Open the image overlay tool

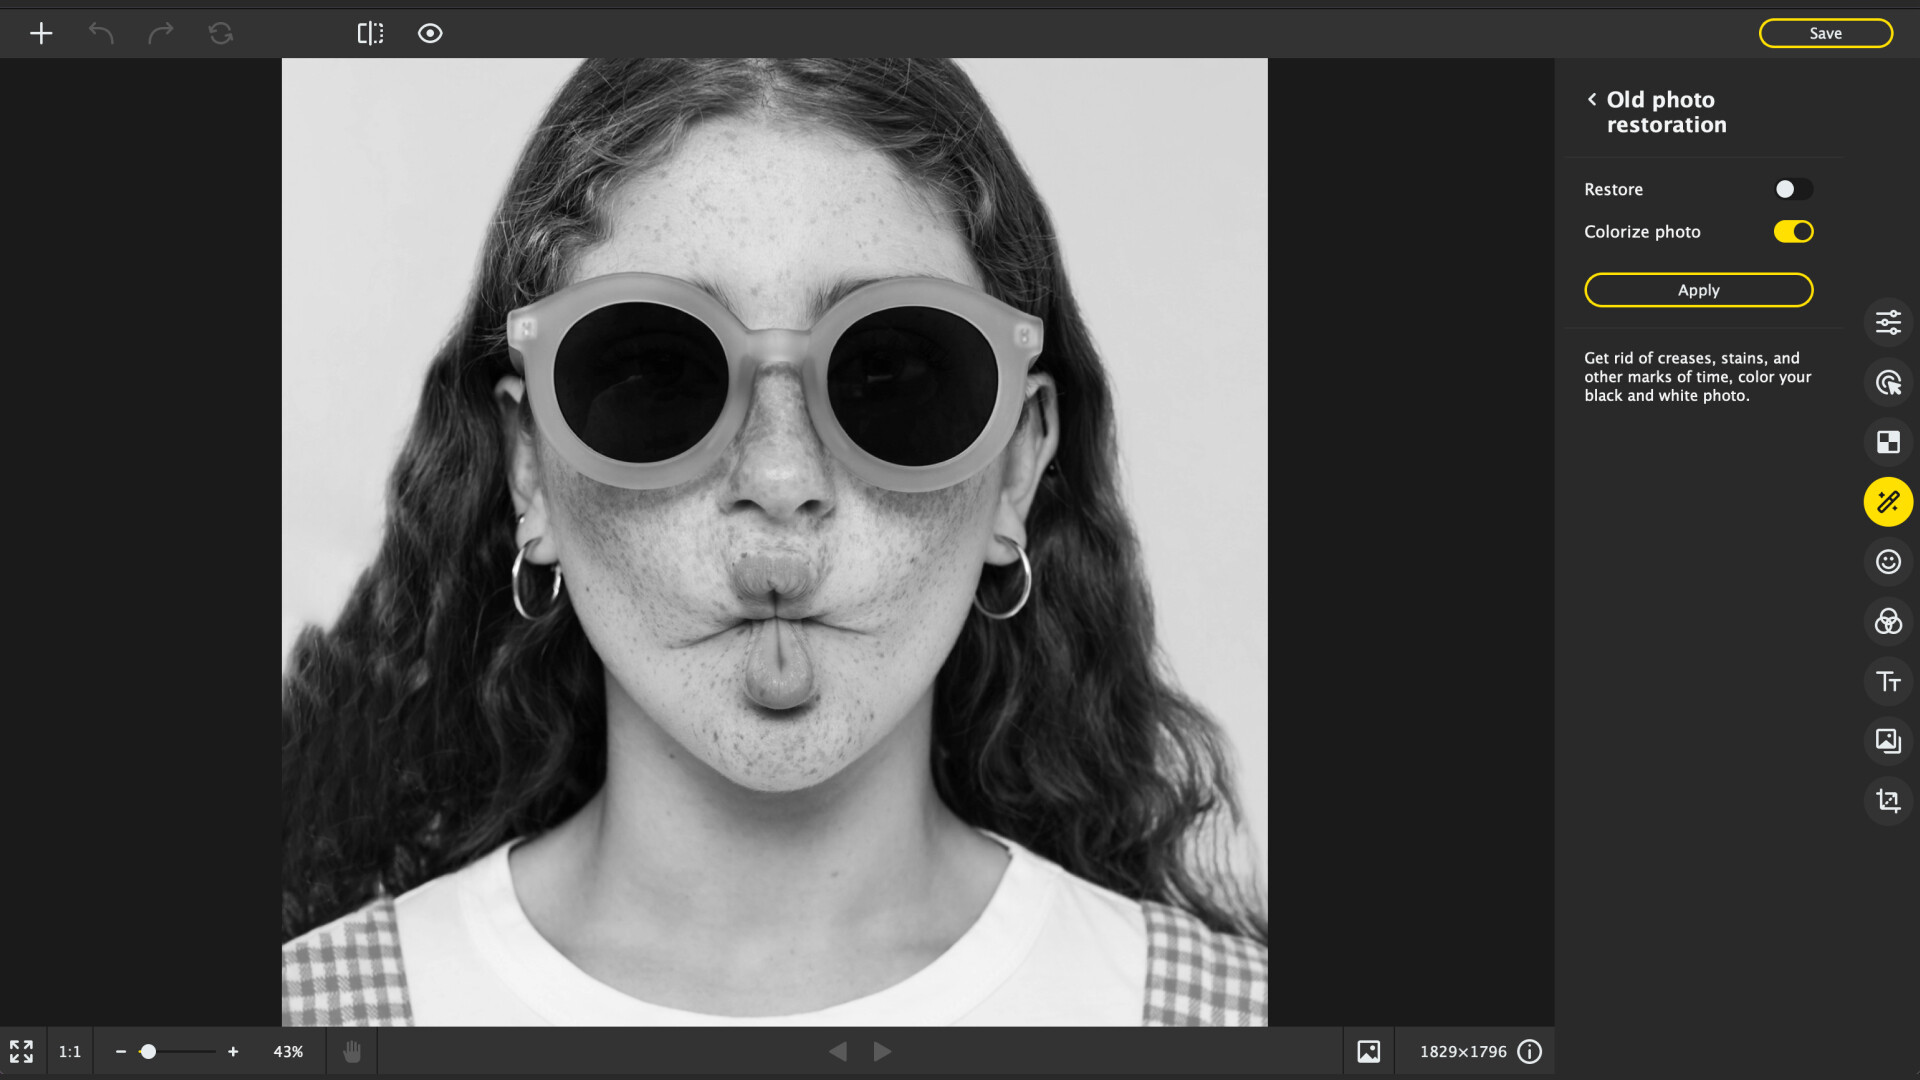1888,741
